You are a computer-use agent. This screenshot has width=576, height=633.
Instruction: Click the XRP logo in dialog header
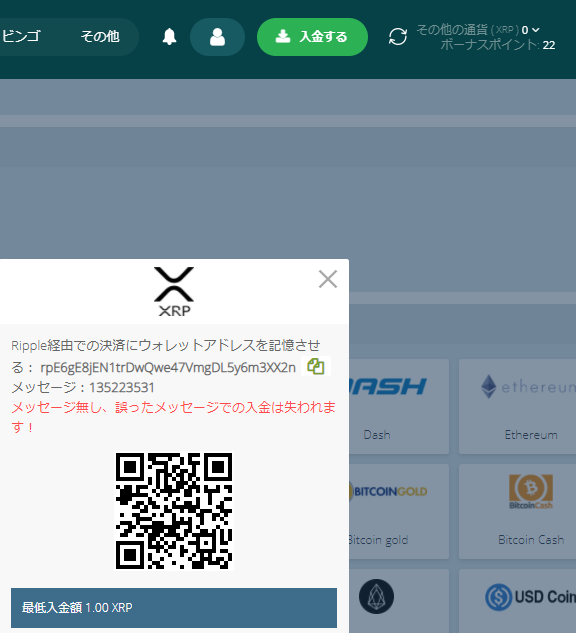[174, 291]
